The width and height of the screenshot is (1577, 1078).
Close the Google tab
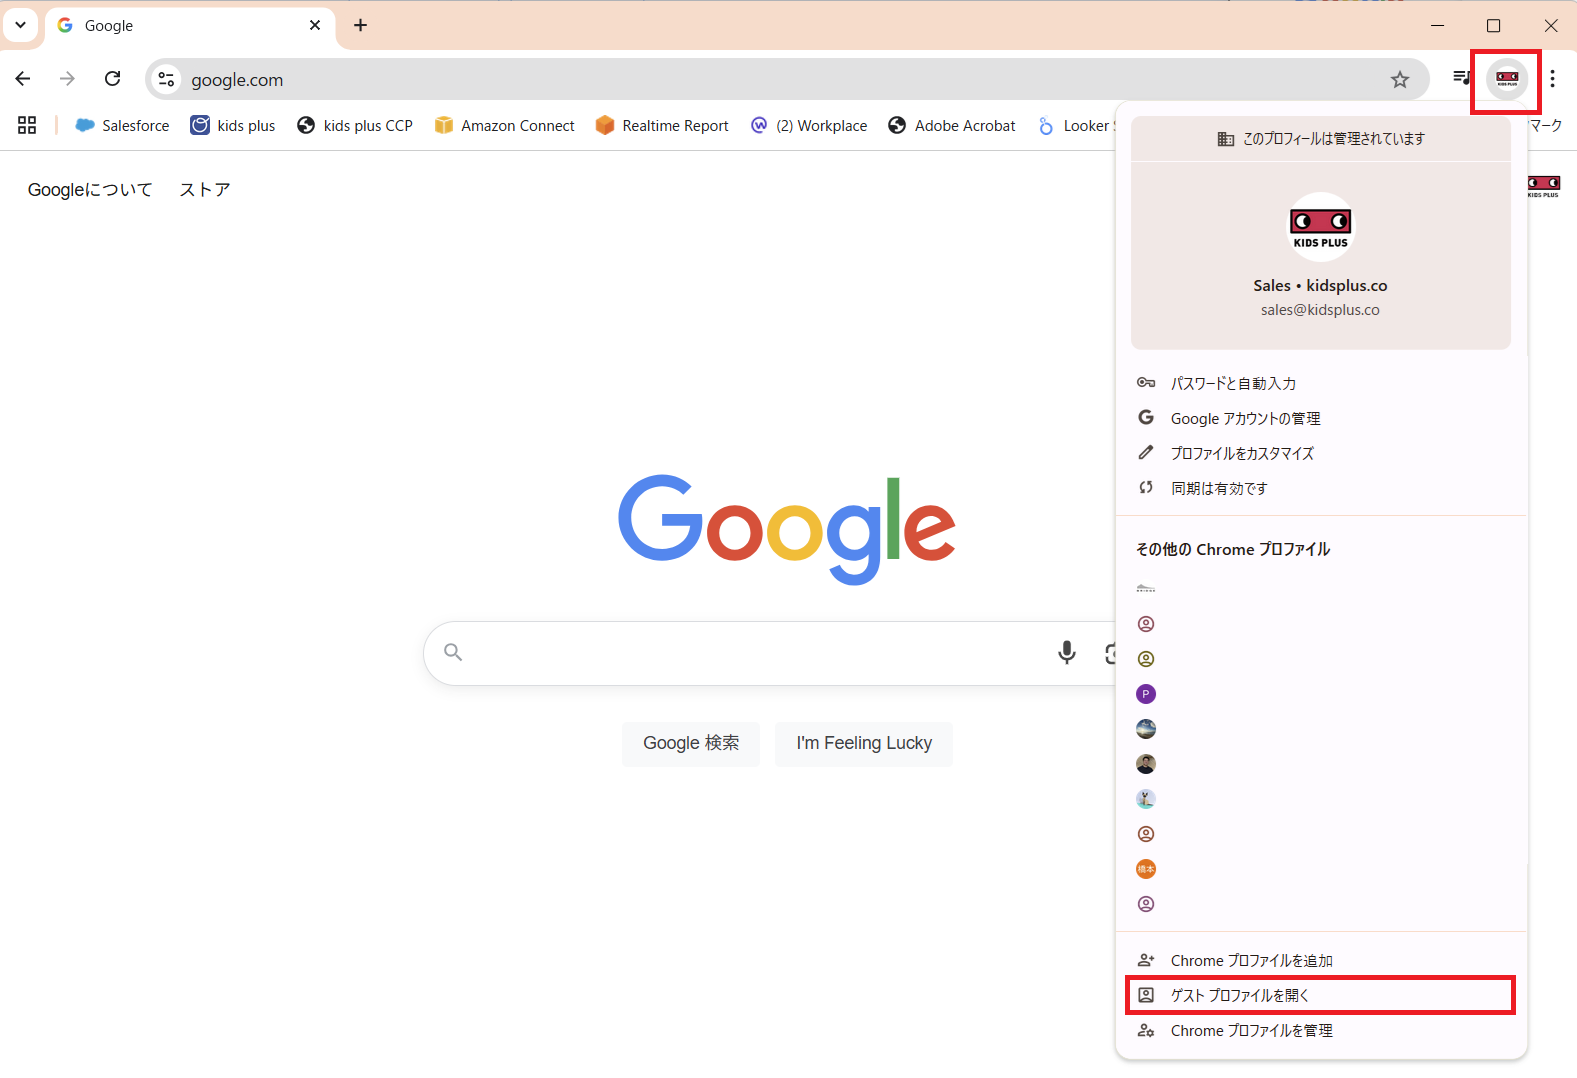pyautogui.click(x=315, y=25)
